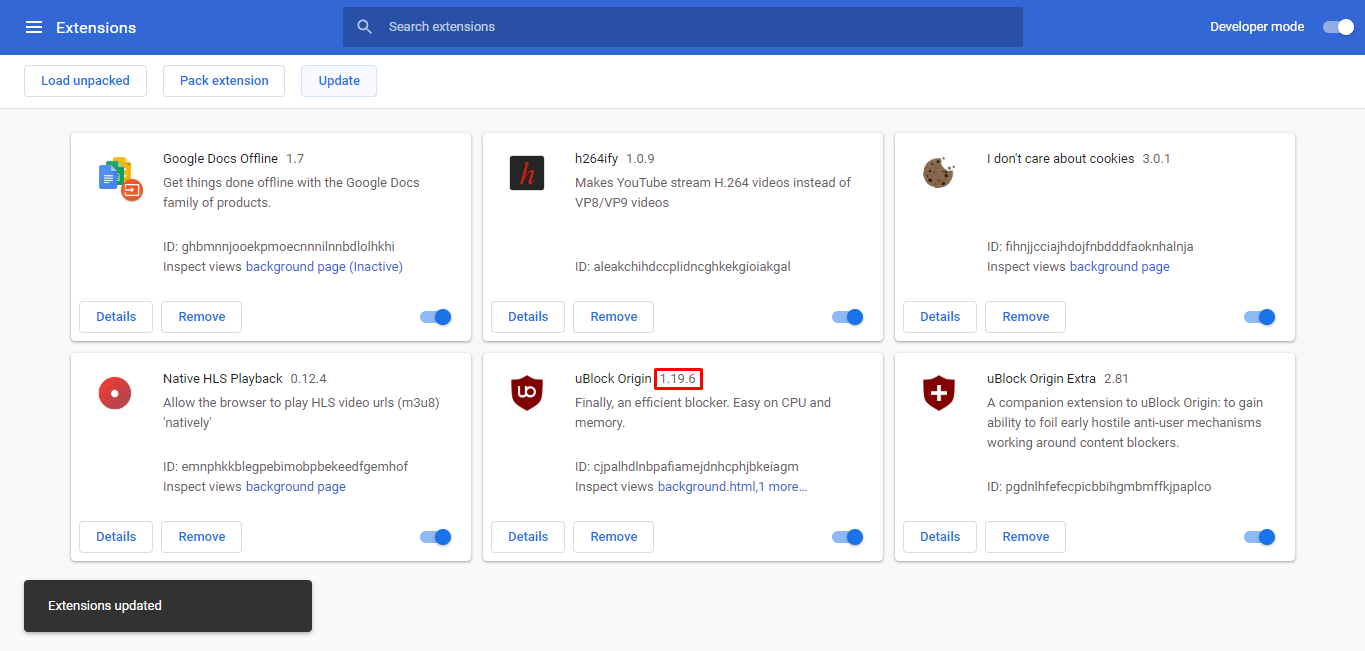Click uBlock Origin version 1.19.6
The height and width of the screenshot is (651, 1365).
coord(678,379)
